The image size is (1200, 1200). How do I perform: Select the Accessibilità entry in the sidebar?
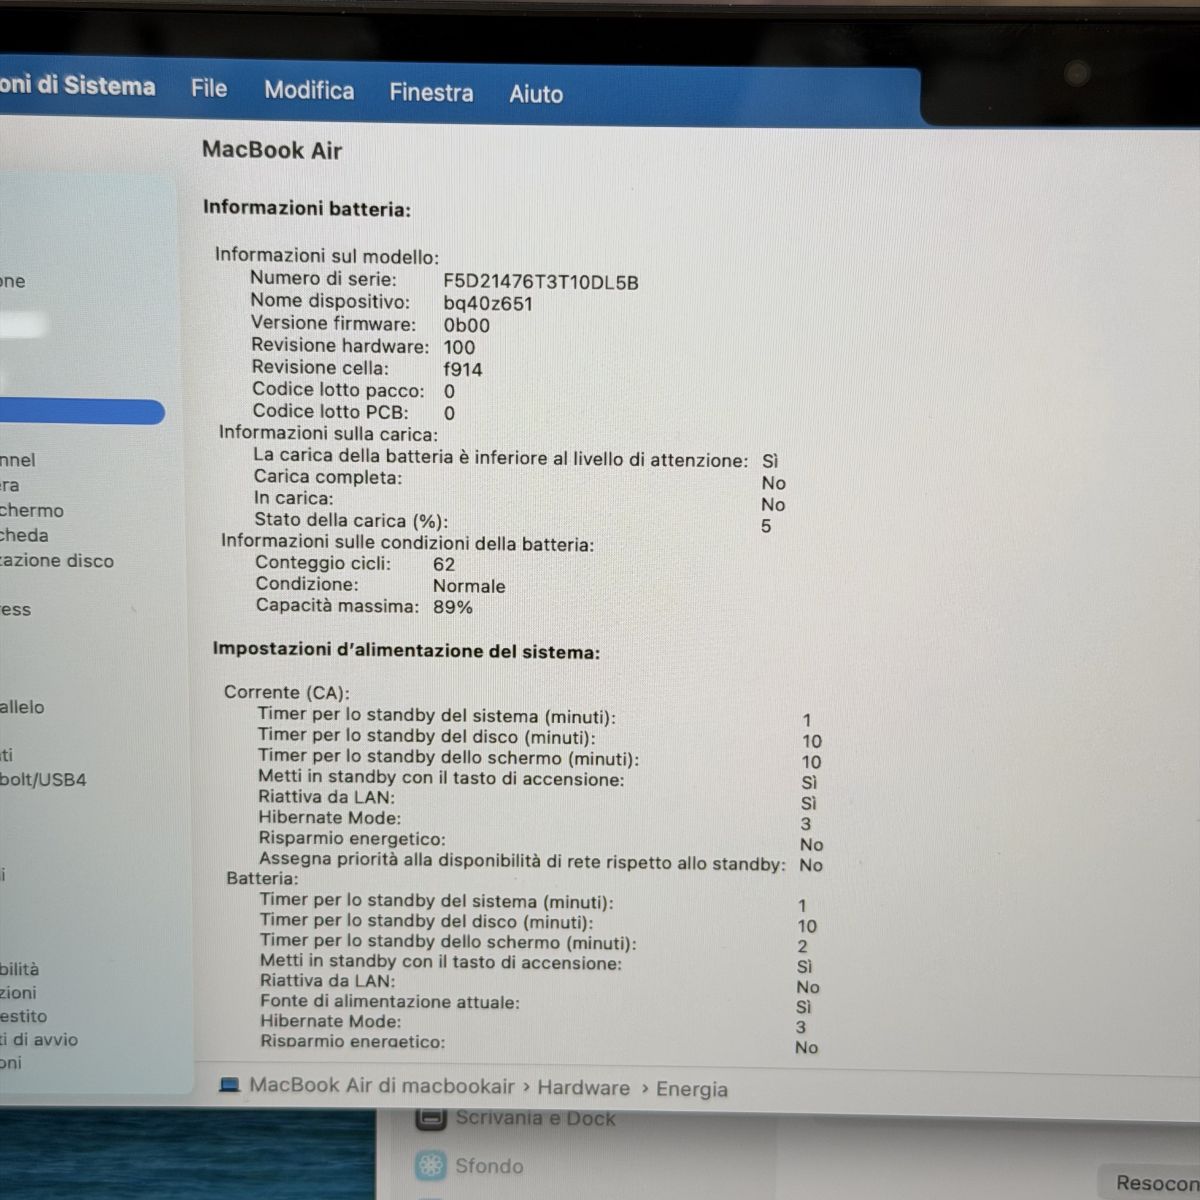click(x=20, y=969)
